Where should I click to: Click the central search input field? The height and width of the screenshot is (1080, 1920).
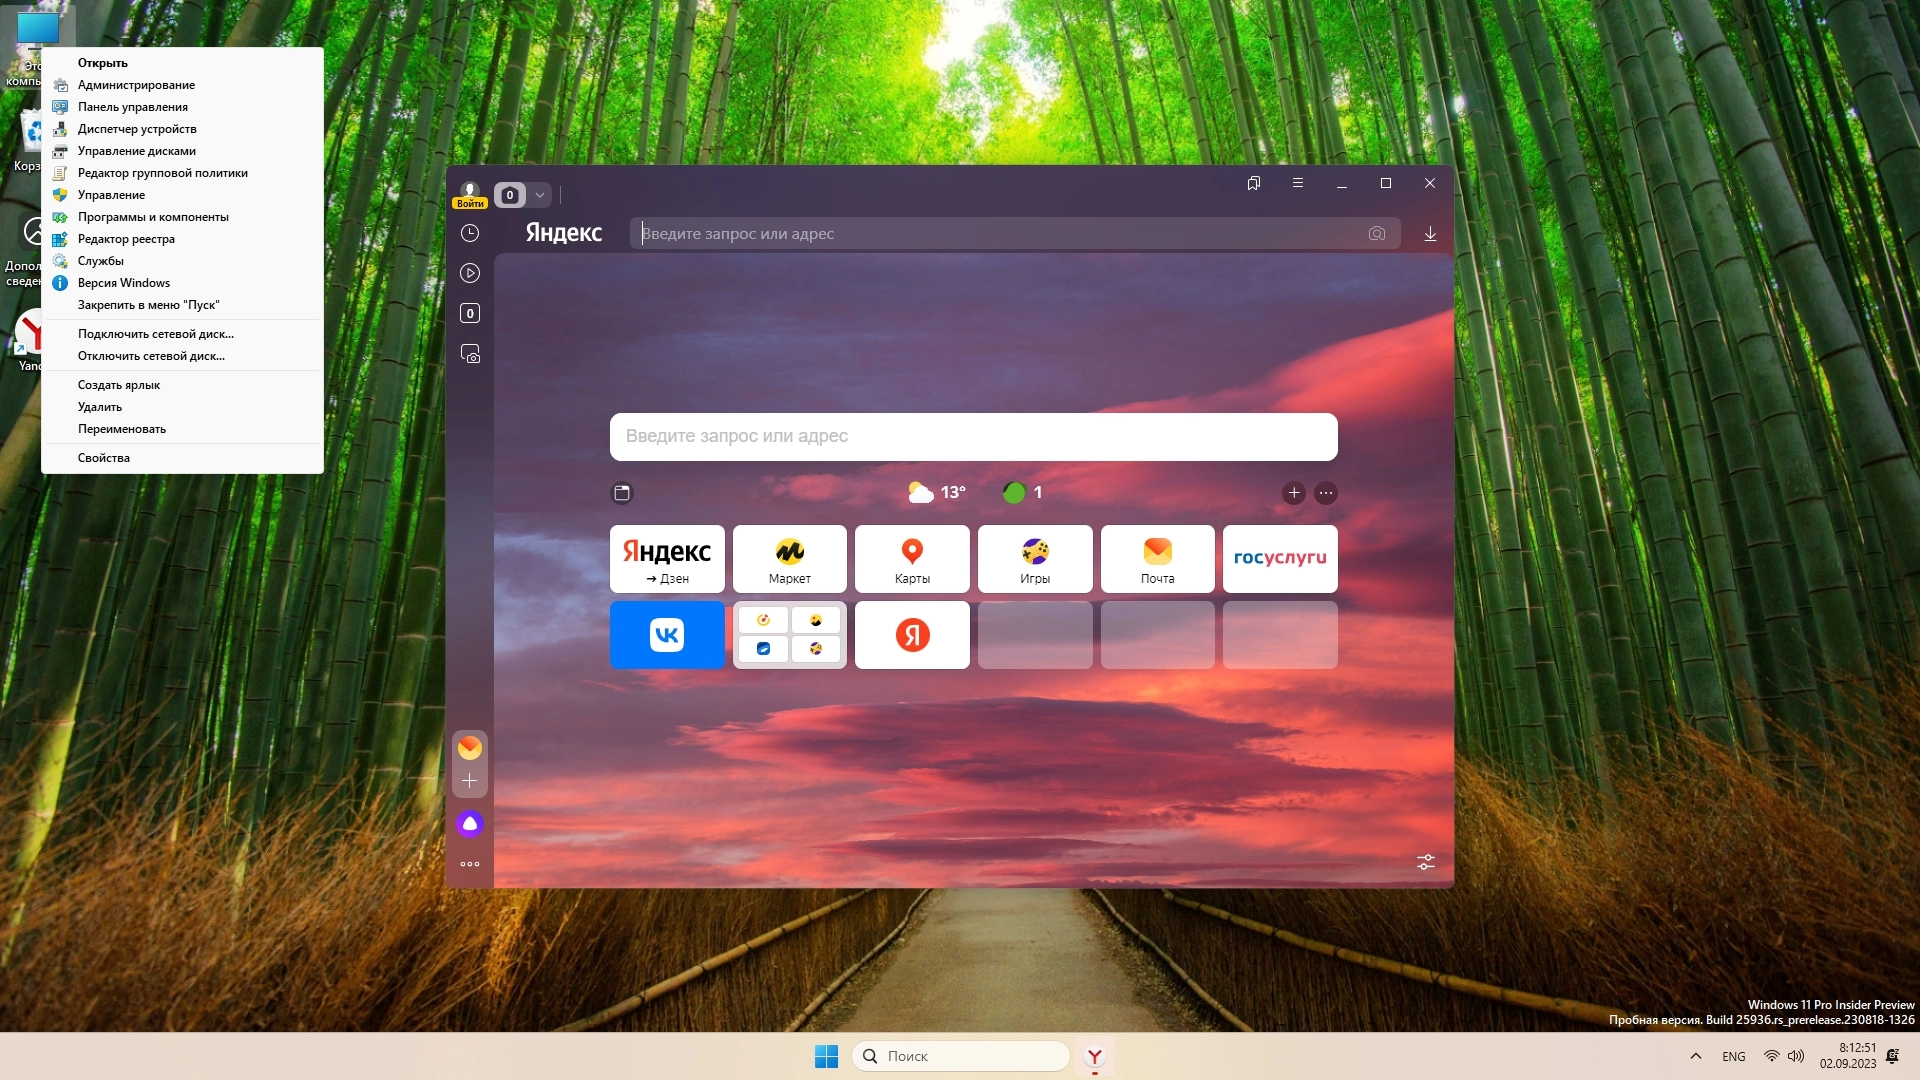[973, 437]
